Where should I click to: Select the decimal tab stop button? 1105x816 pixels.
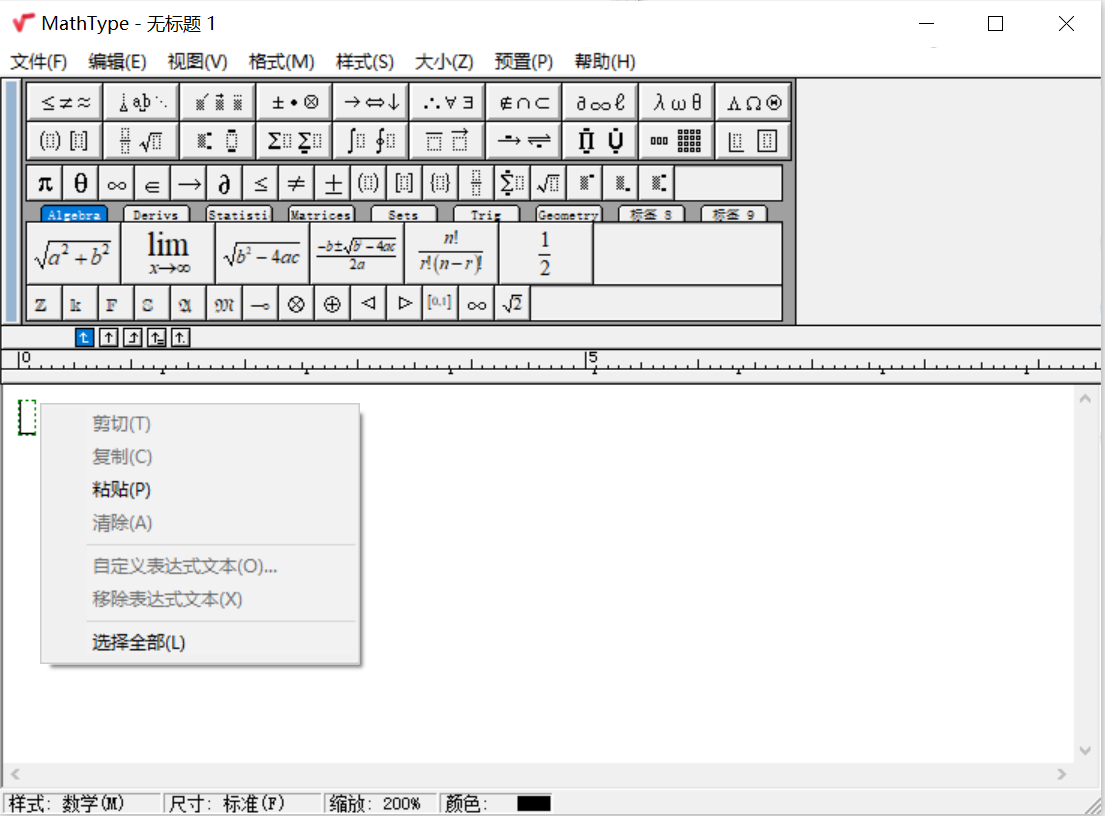click(180, 338)
